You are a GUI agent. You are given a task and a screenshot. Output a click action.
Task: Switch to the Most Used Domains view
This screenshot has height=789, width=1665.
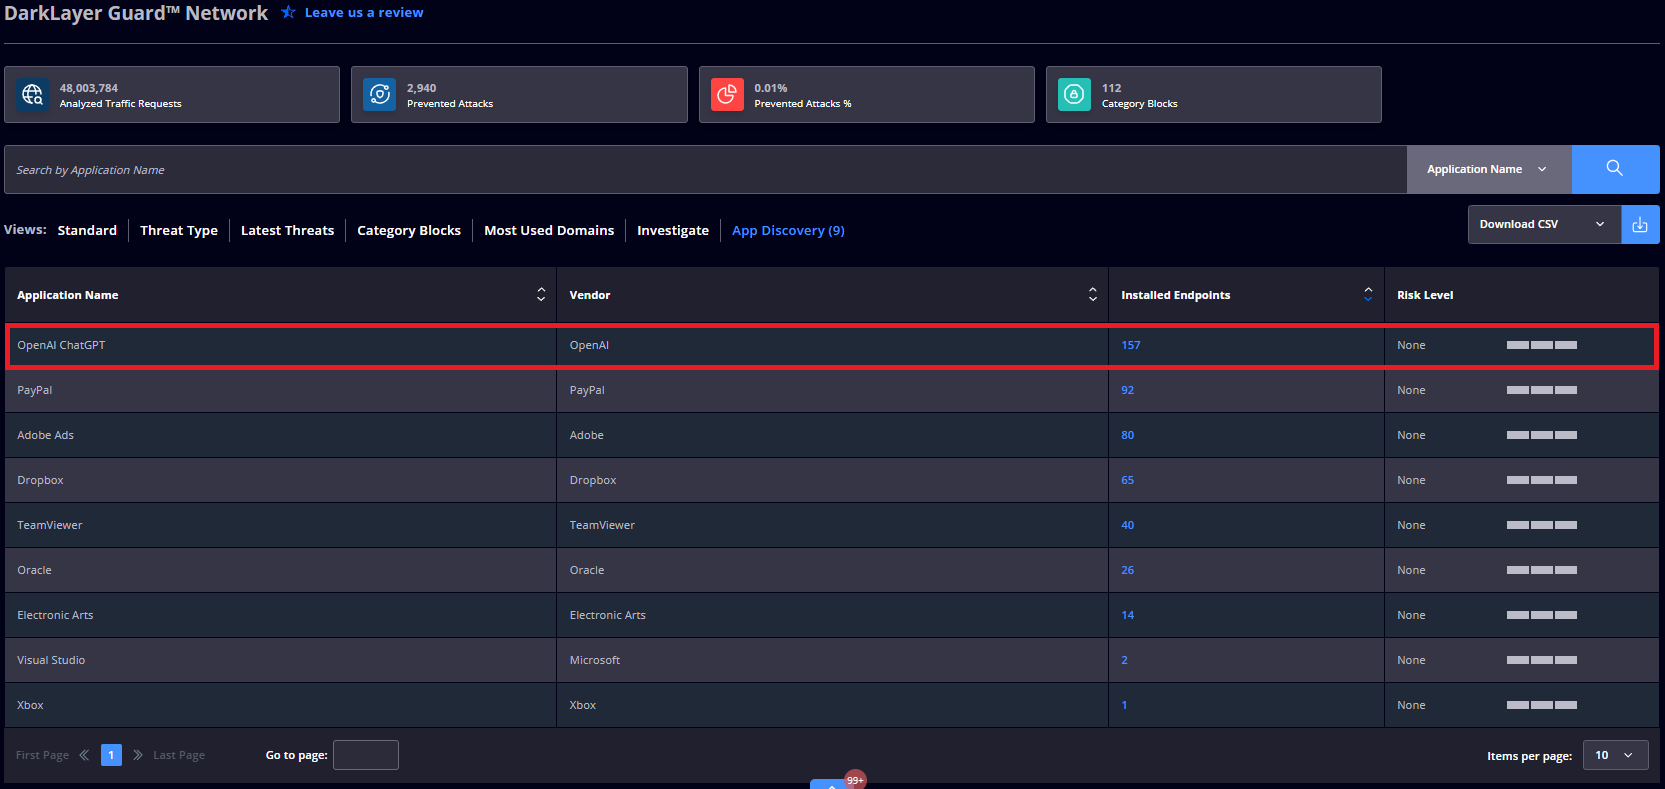pyautogui.click(x=549, y=230)
